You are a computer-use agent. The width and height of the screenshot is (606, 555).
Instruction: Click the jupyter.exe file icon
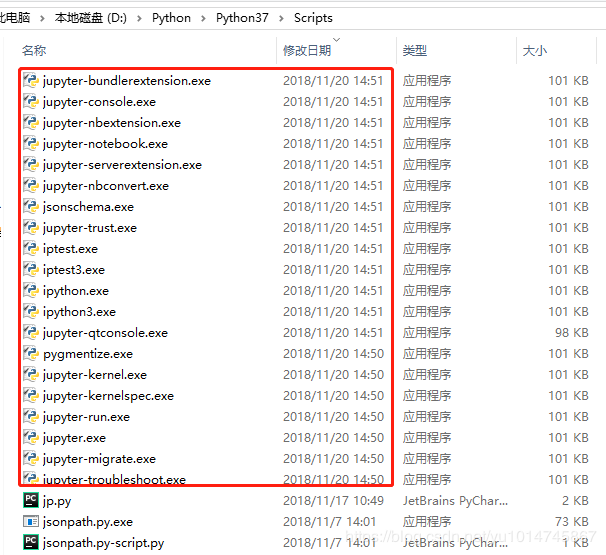point(31,438)
